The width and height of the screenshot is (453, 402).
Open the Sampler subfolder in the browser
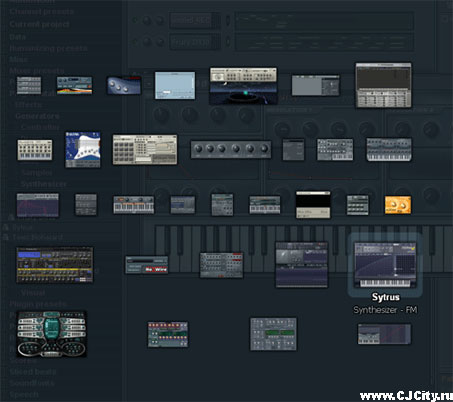tap(37, 172)
